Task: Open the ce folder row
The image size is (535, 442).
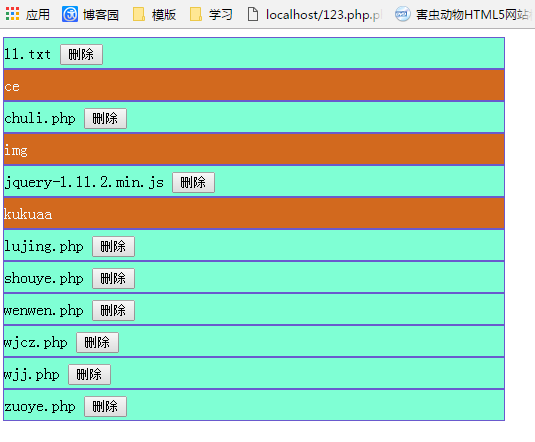Action: point(254,85)
